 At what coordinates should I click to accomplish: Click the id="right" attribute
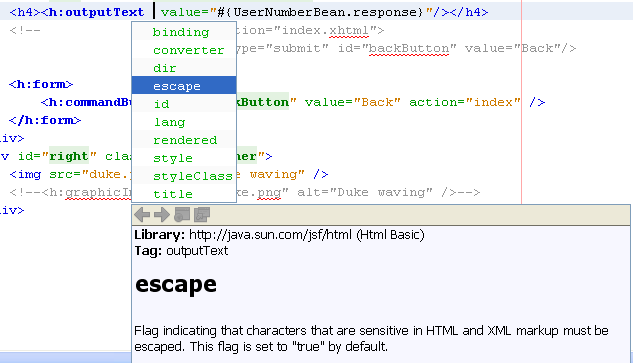pos(57,156)
